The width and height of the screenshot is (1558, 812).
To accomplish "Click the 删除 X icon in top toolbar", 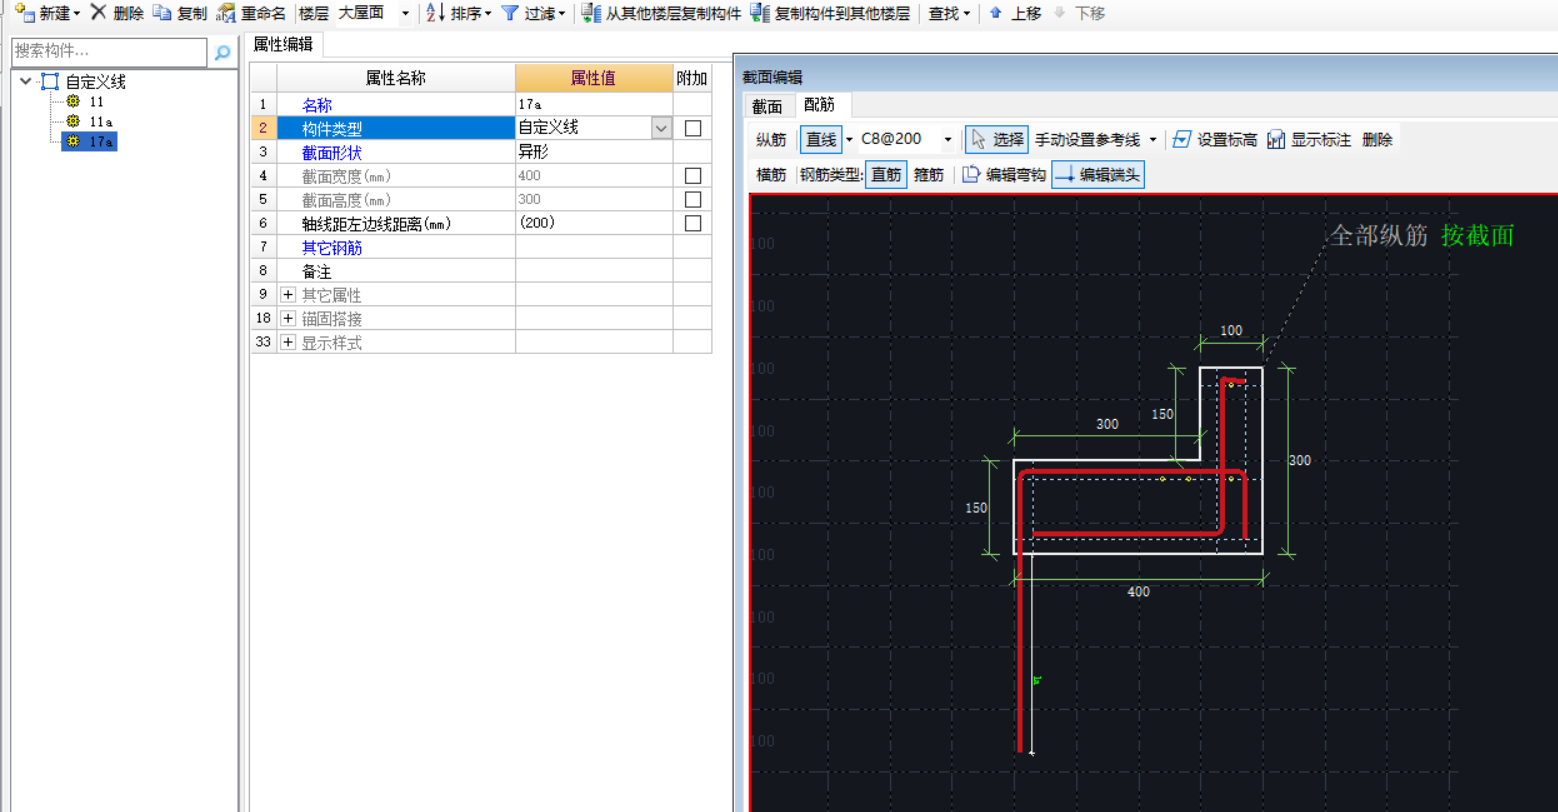I will (98, 13).
